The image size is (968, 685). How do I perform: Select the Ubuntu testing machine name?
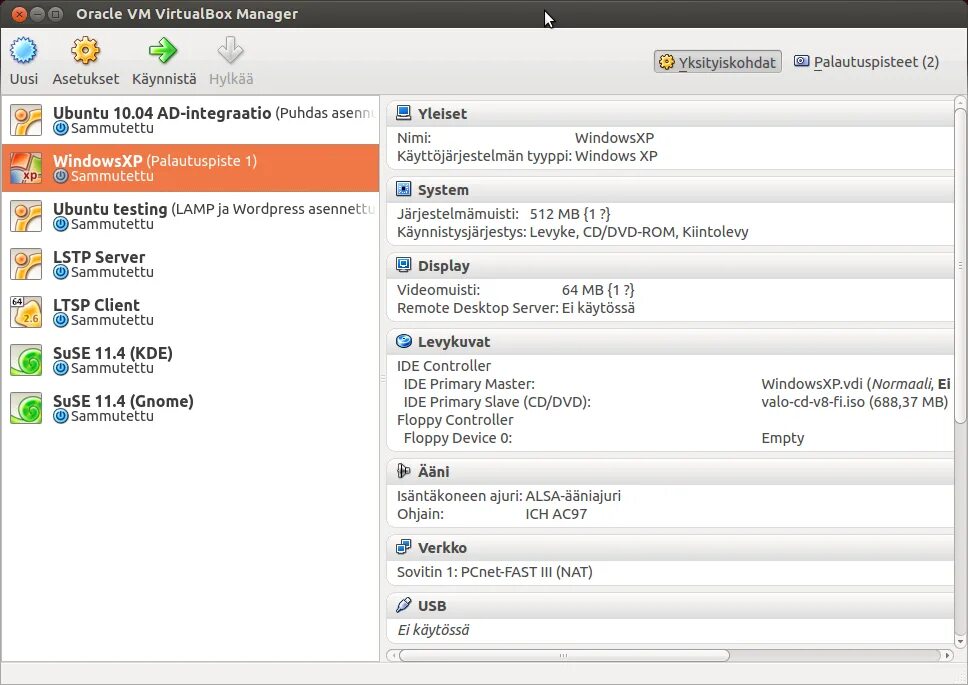coord(110,209)
